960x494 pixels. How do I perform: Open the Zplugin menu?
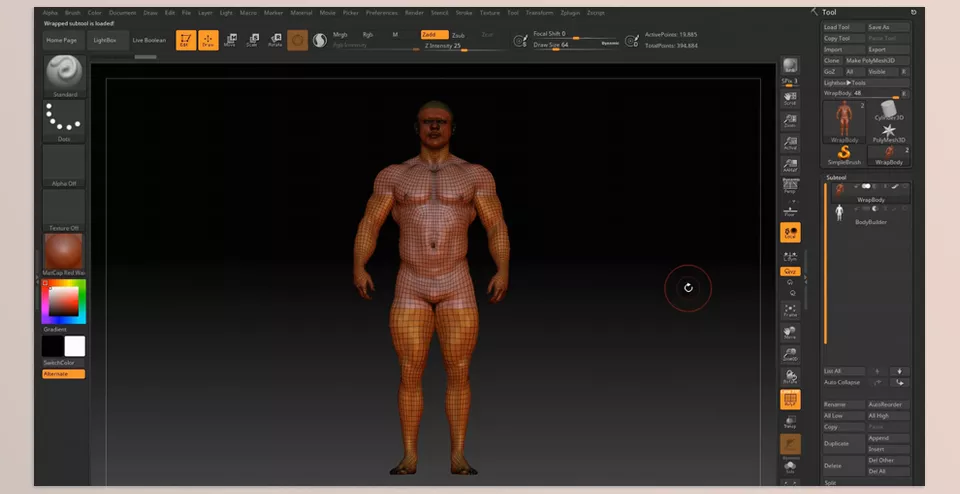click(x=571, y=13)
